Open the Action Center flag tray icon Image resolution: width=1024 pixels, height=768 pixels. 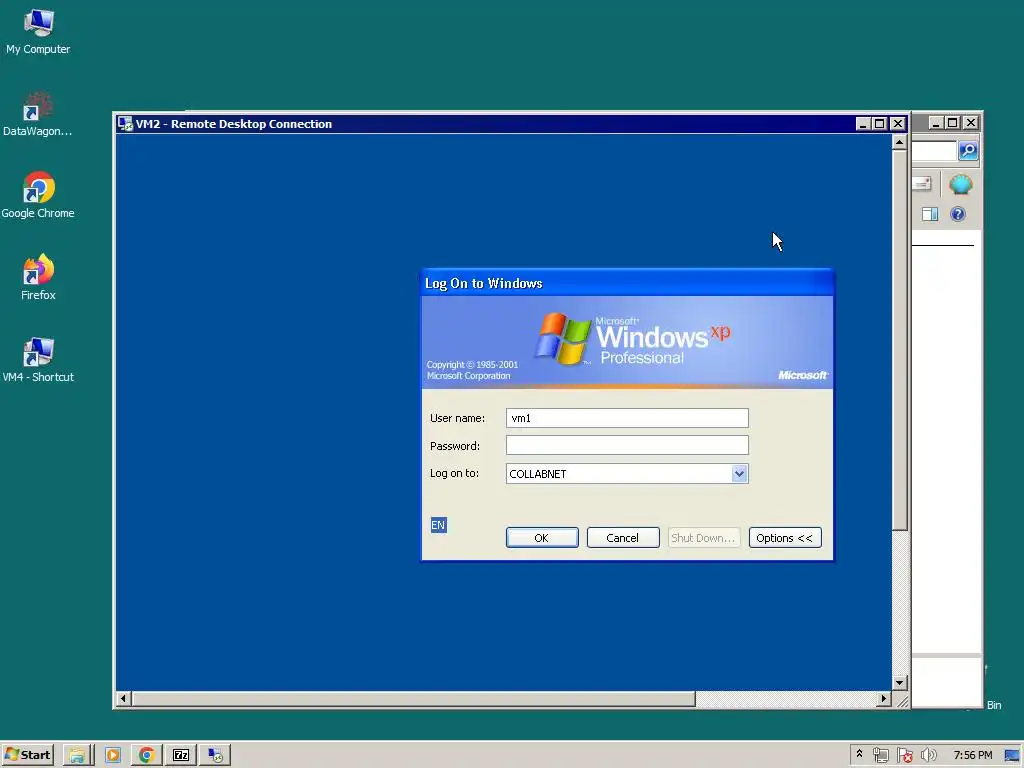click(x=904, y=755)
